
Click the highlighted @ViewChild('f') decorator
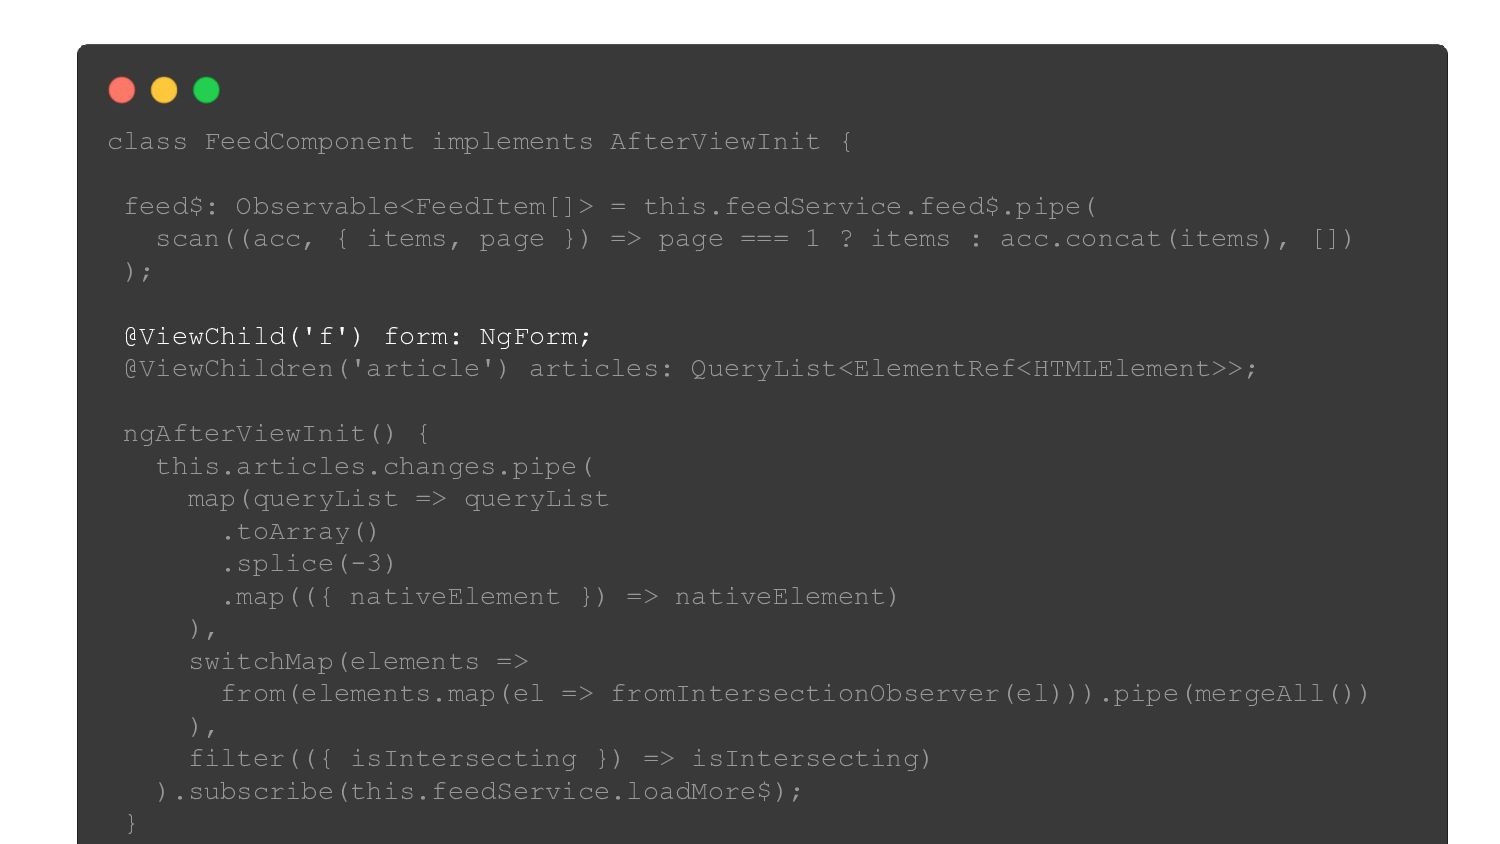[x=243, y=336]
